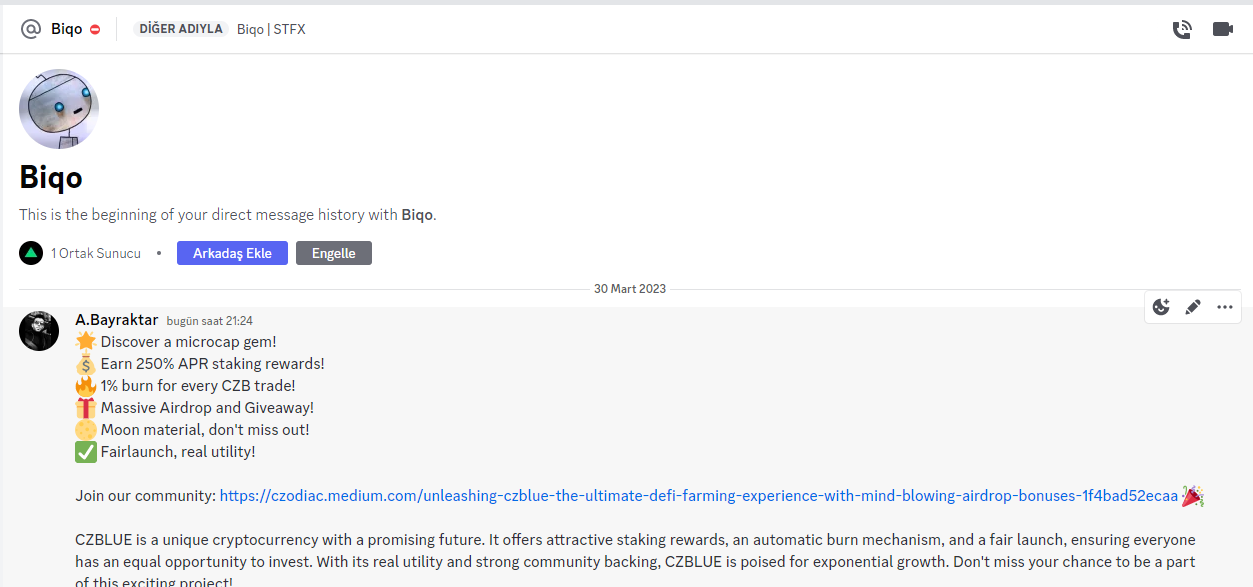Click the @ icon in the header

tap(30, 29)
